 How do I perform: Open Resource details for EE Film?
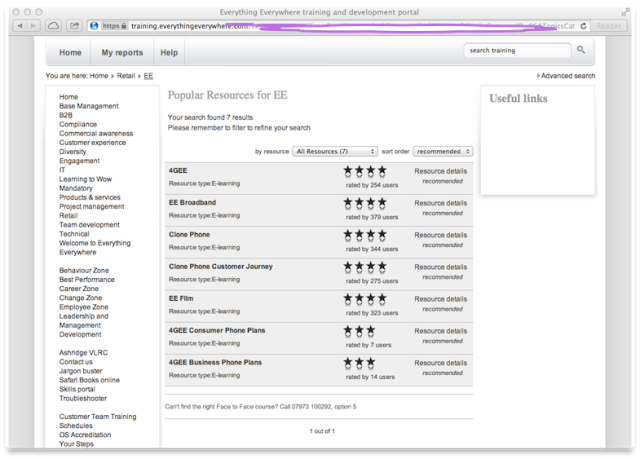pos(440,299)
